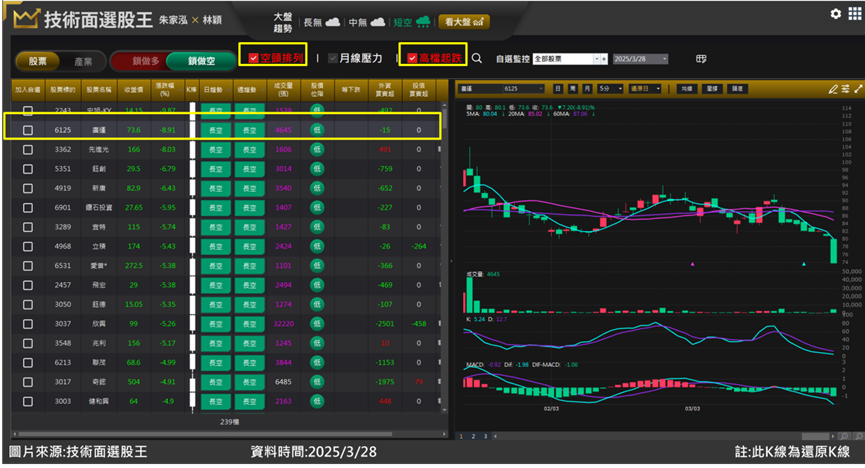Image resolution: width=865 pixels, height=468 pixels.
Task: Click the 中無 cloud trend icon
Action: 377,22
